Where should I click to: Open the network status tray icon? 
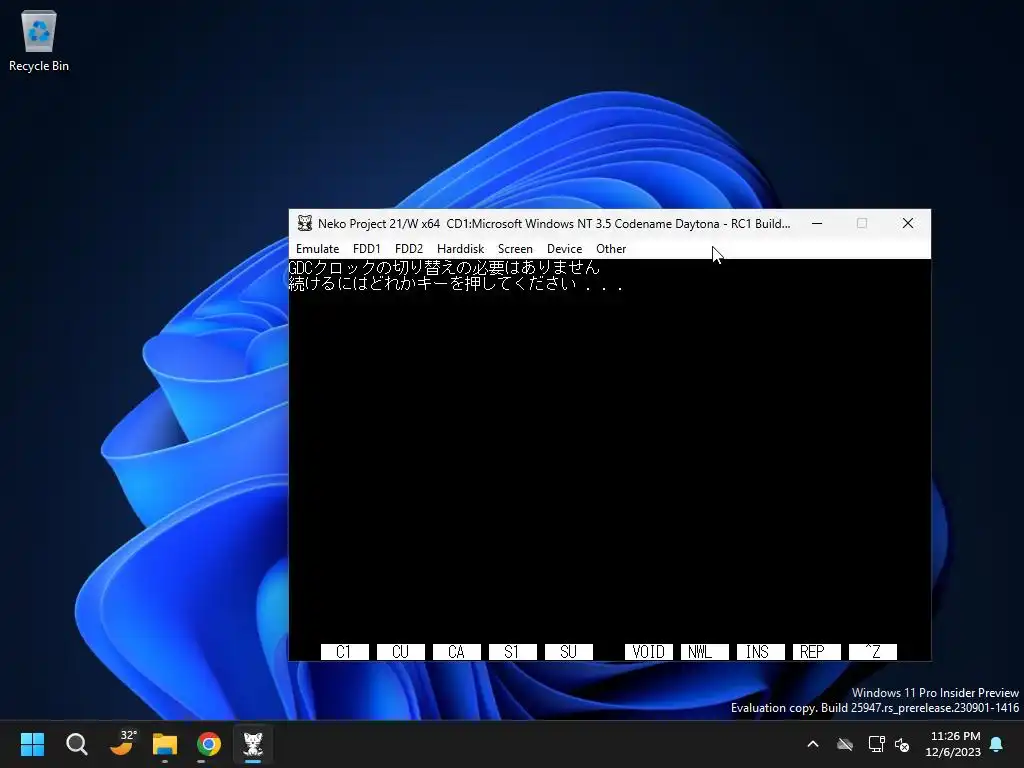[x=876, y=744]
